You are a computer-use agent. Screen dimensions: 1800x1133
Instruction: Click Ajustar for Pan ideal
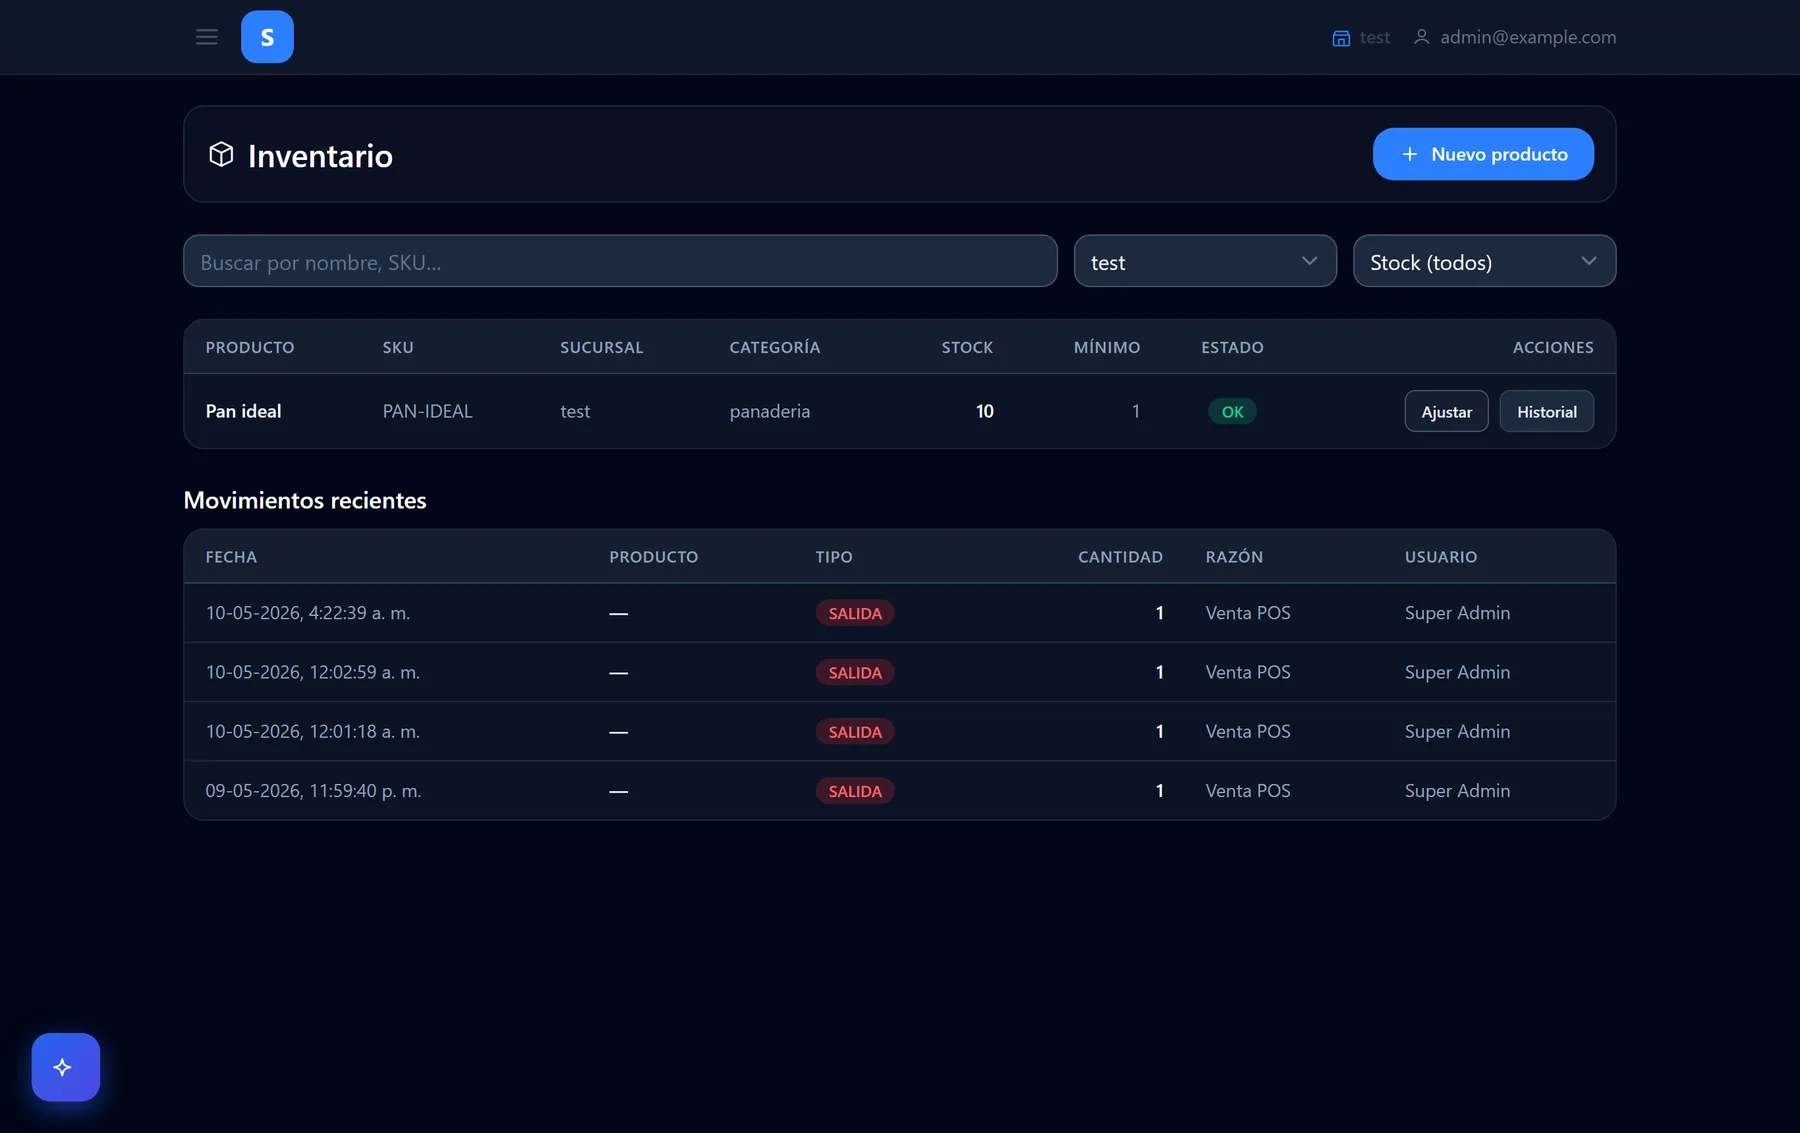pyautogui.click(x=1446, y=411)
